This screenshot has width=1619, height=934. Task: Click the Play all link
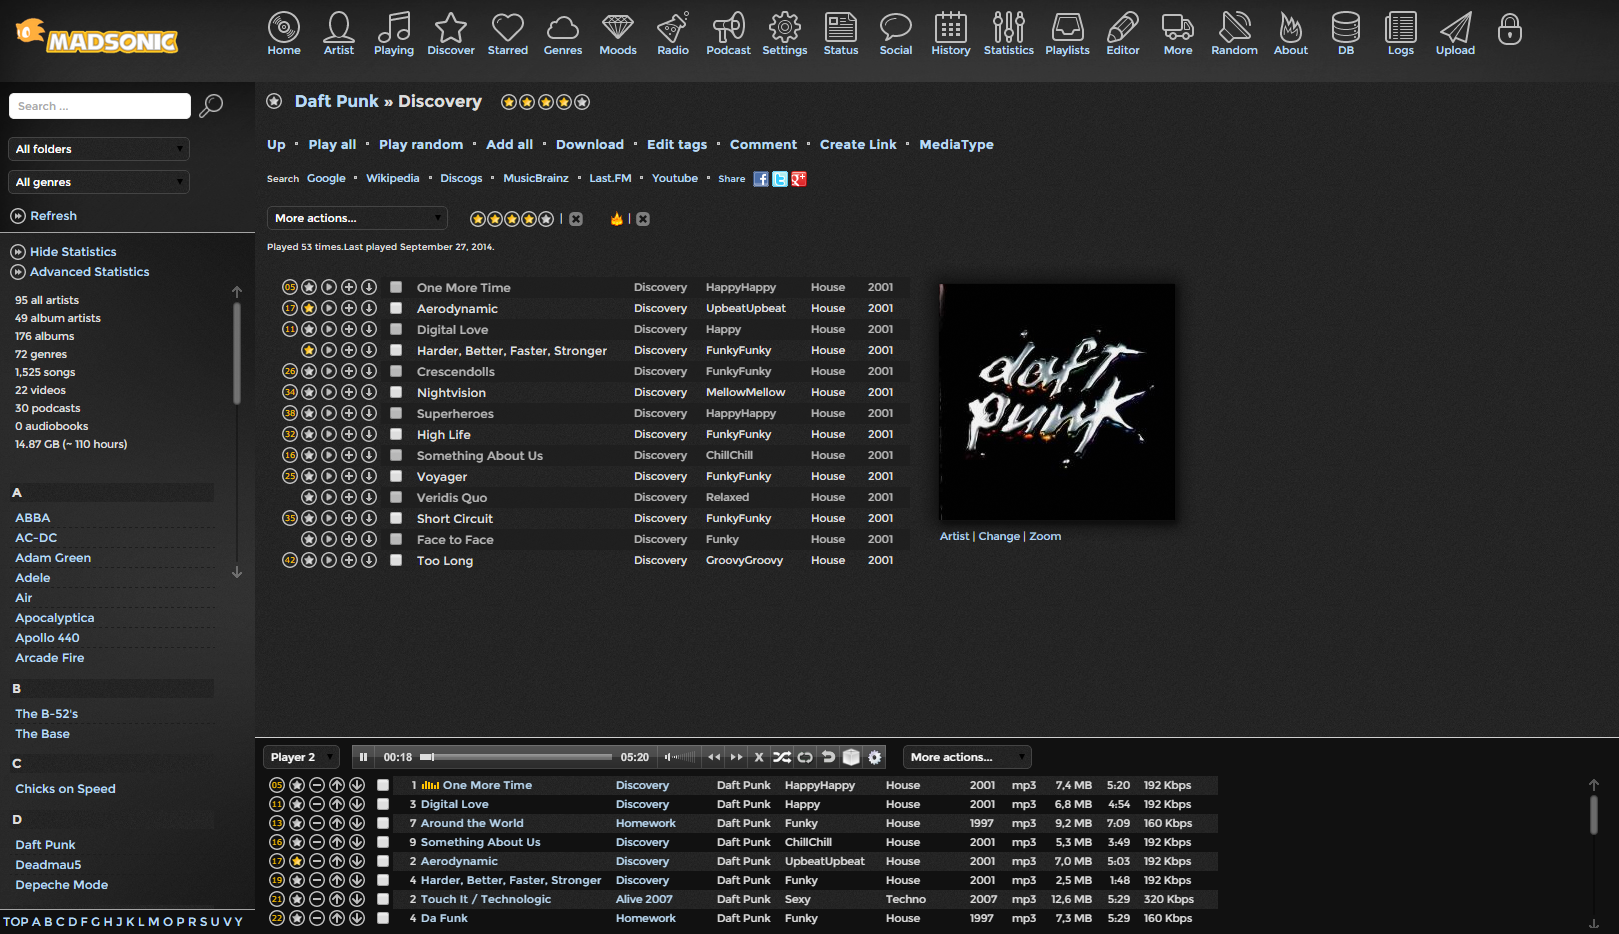pyautogui.click(x=332, y=145)
